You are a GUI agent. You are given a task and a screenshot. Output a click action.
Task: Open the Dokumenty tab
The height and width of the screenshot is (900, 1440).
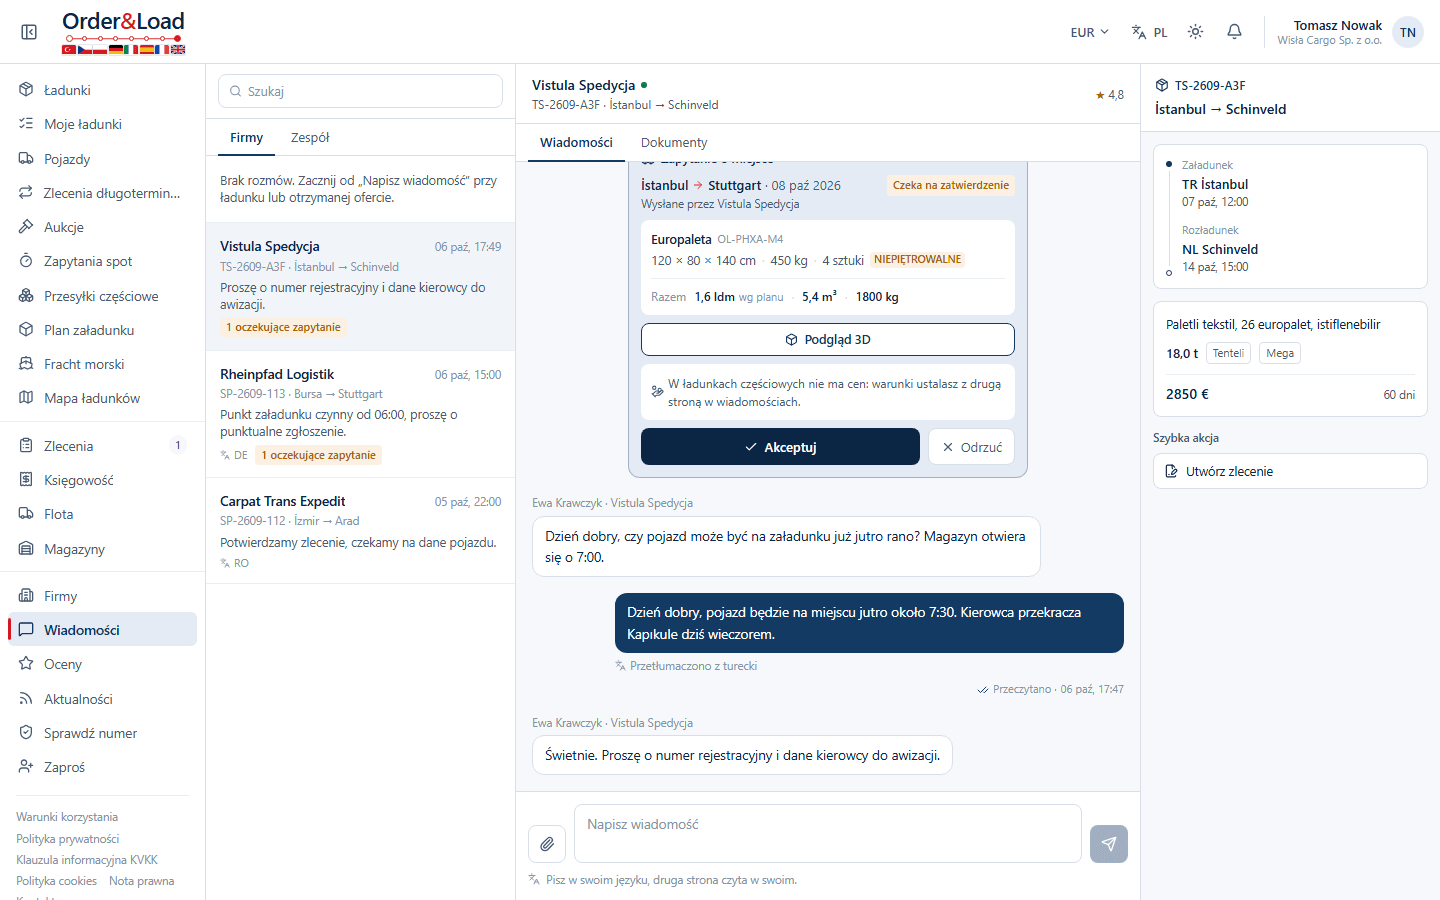coord(674,143)
